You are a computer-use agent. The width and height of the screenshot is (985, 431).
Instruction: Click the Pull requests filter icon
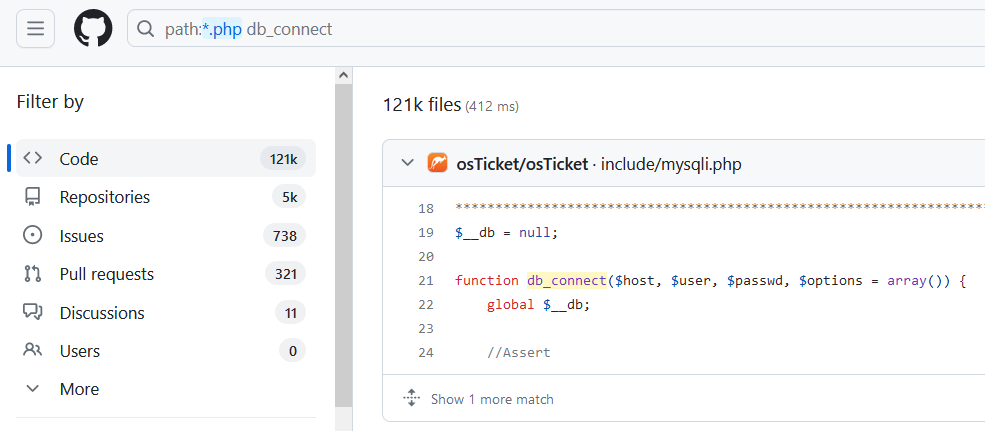(33, 274)
